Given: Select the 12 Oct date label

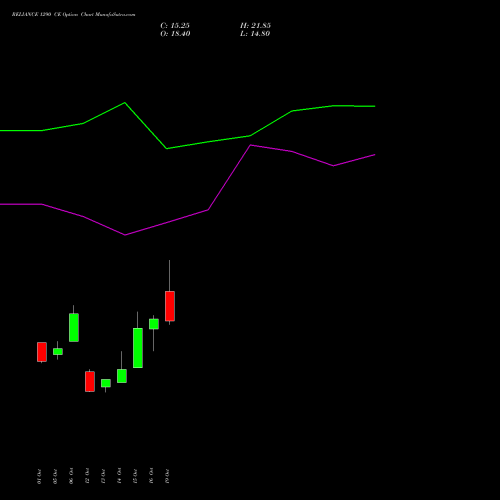Looking at the screenshot, I should (87, 476).
